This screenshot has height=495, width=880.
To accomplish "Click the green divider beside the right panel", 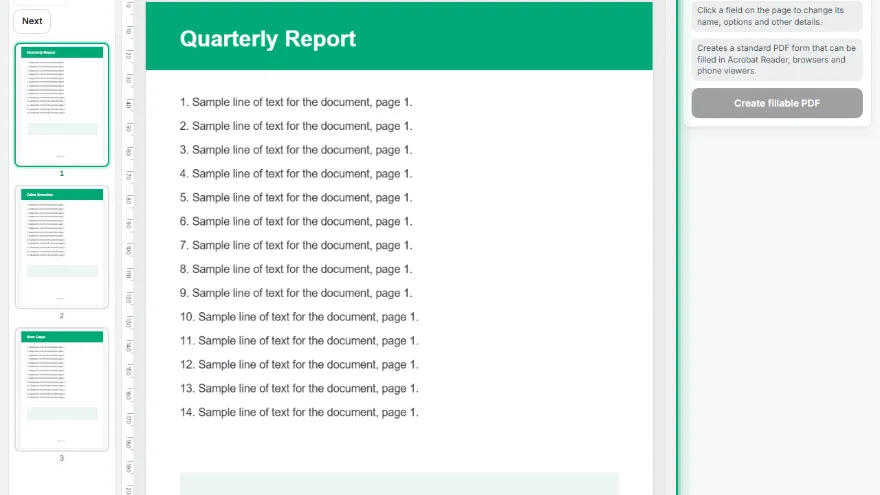I will (x=677, y=248).
